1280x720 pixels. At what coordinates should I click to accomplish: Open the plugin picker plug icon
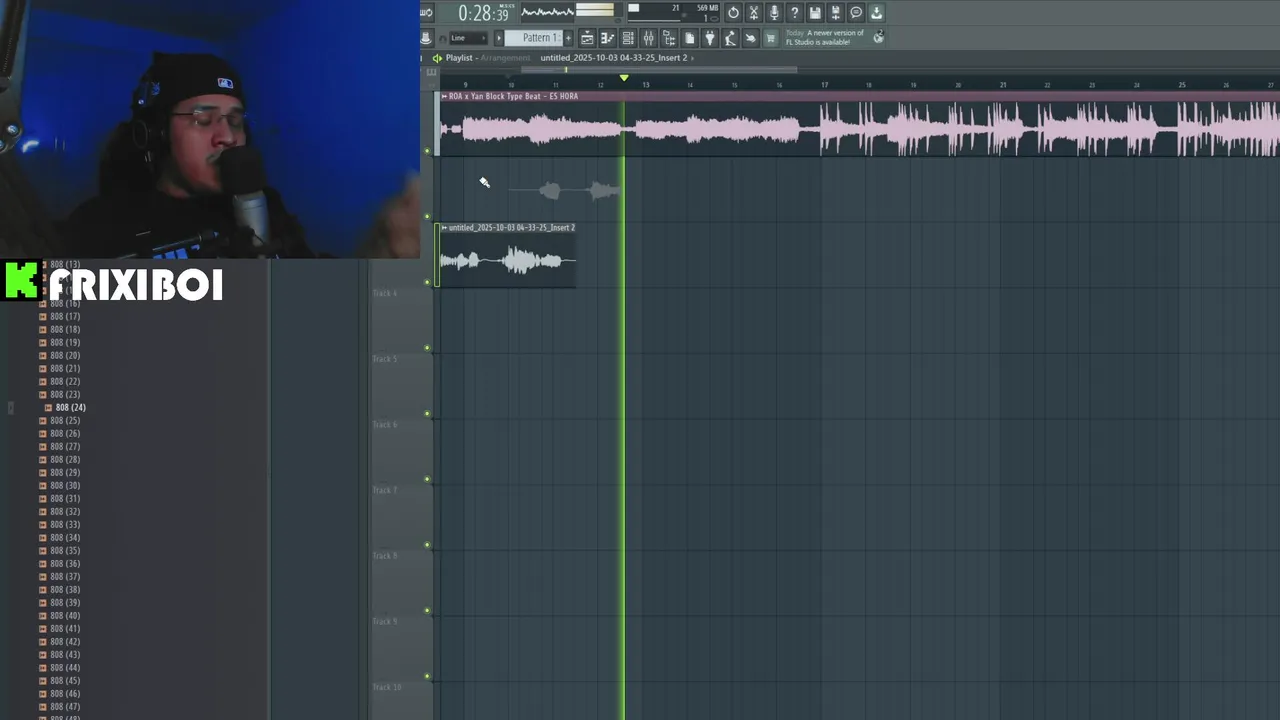[x=710, y=38]
